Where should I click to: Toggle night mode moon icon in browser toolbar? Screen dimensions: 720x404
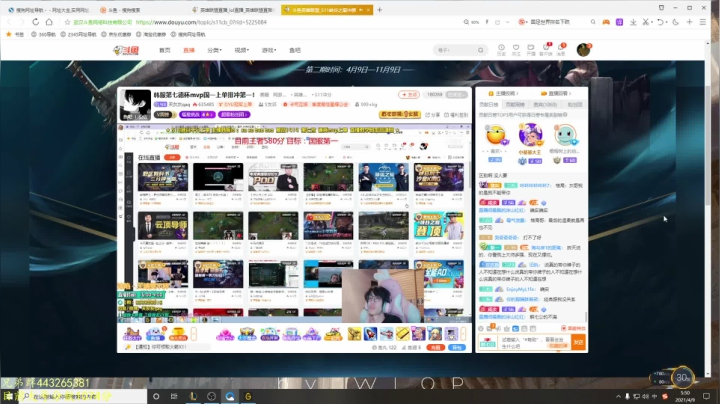[675, 22]
